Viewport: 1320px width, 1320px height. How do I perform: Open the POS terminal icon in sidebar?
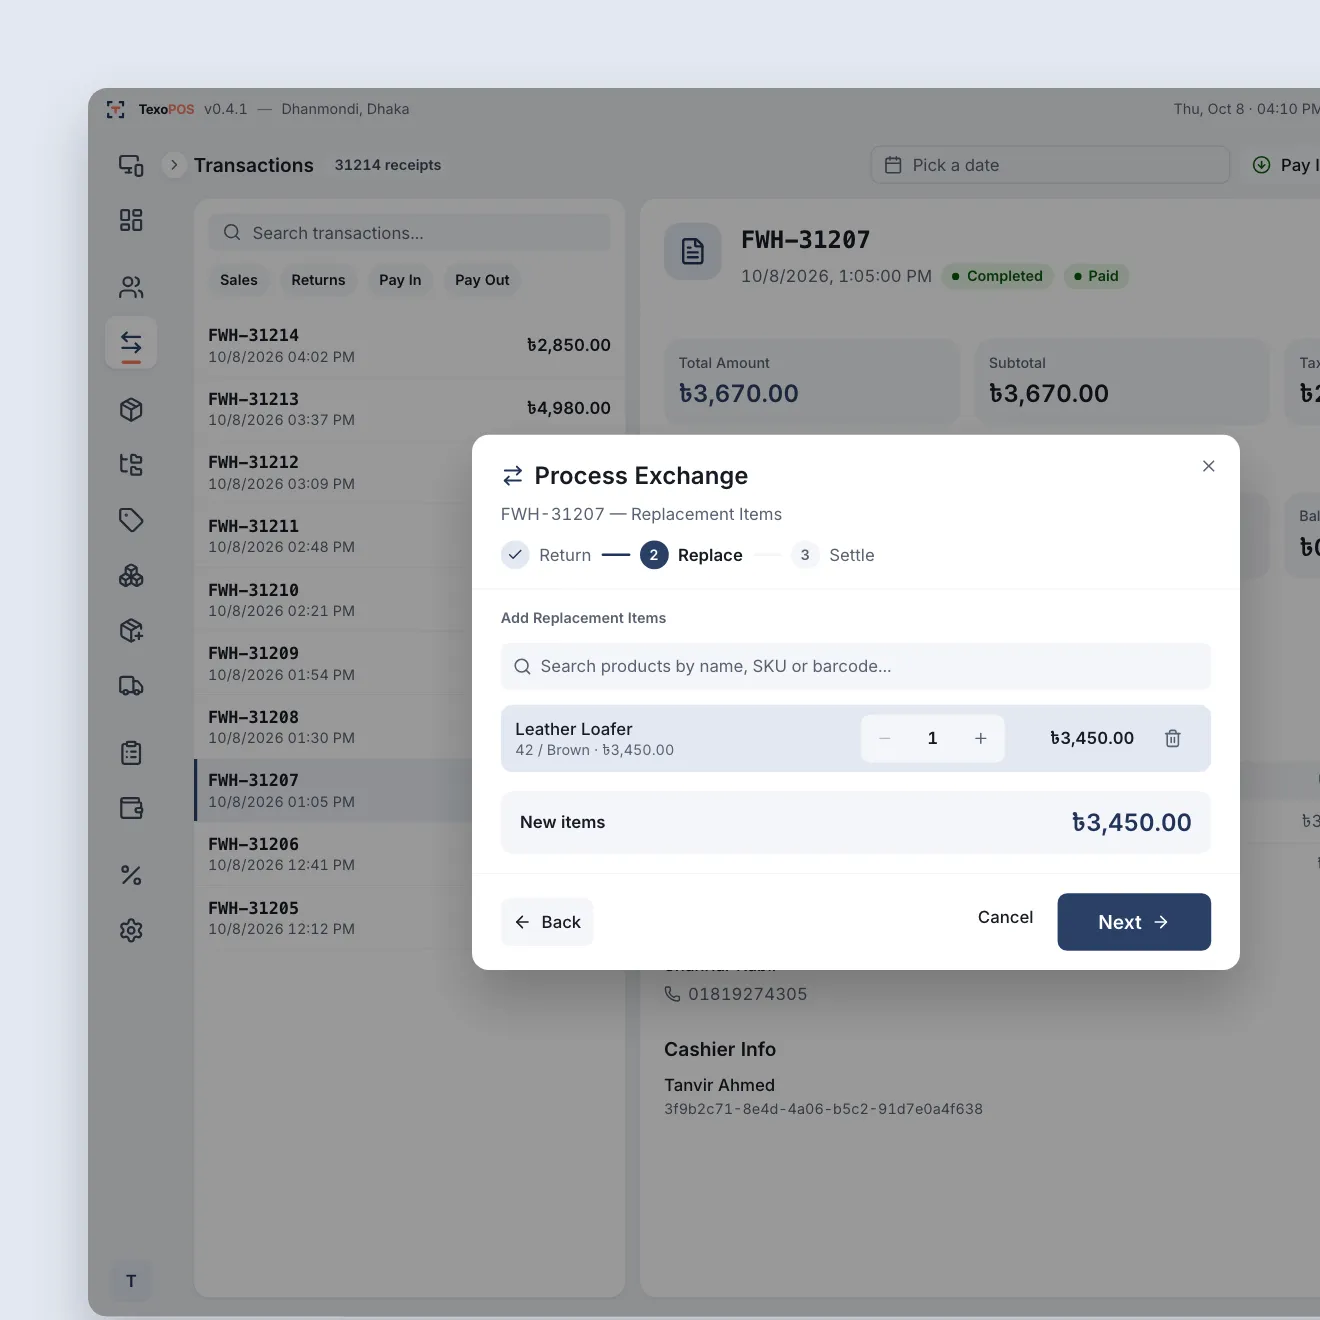pos(131,165)
